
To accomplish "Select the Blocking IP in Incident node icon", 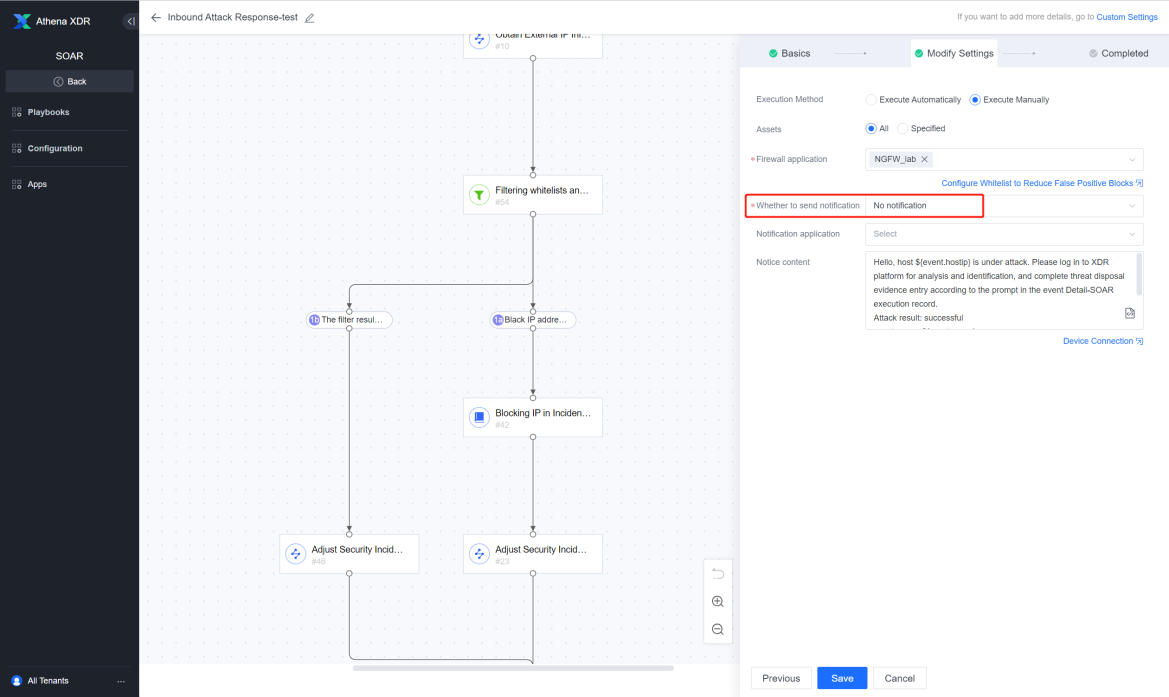I will [479, 417].
